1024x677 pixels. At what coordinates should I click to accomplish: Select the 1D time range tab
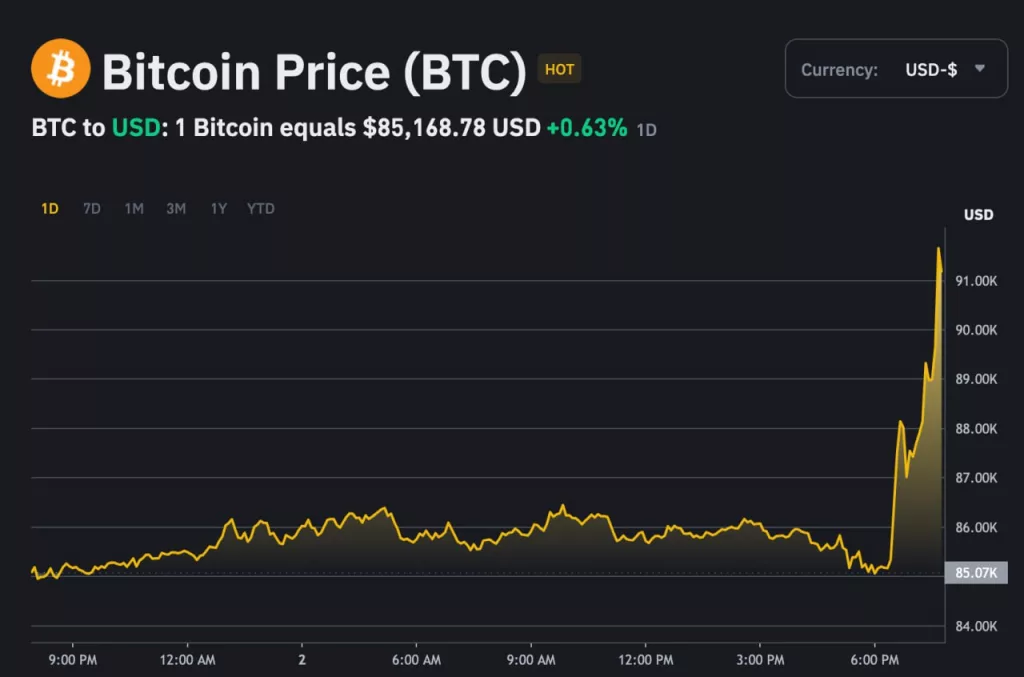[50, 209]
